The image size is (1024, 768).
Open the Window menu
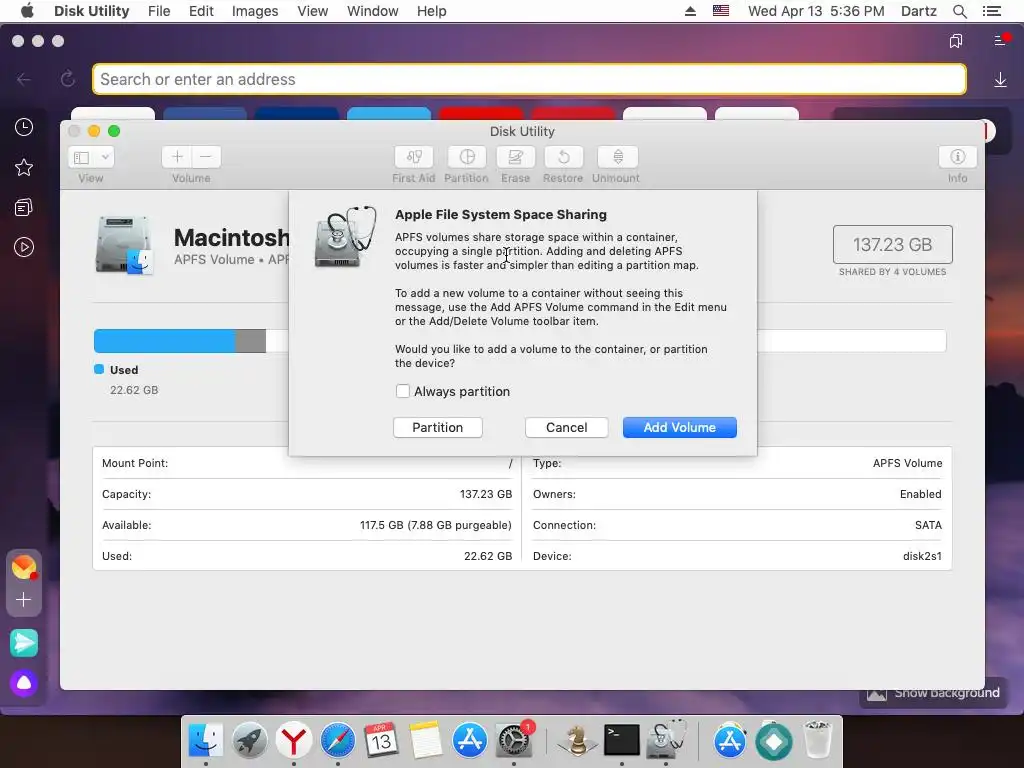[372, 11]
